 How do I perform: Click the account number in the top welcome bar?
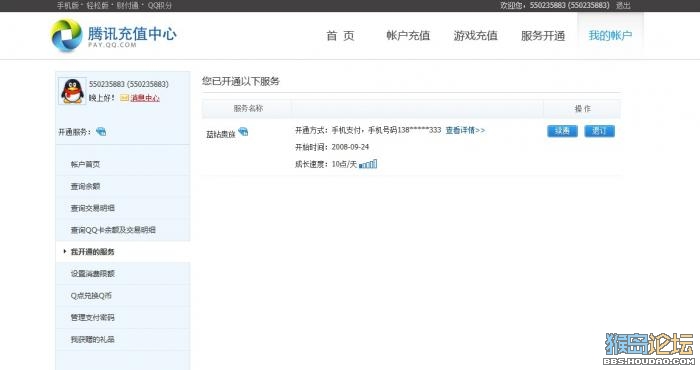pyautogui.click(x=570, y=5)
